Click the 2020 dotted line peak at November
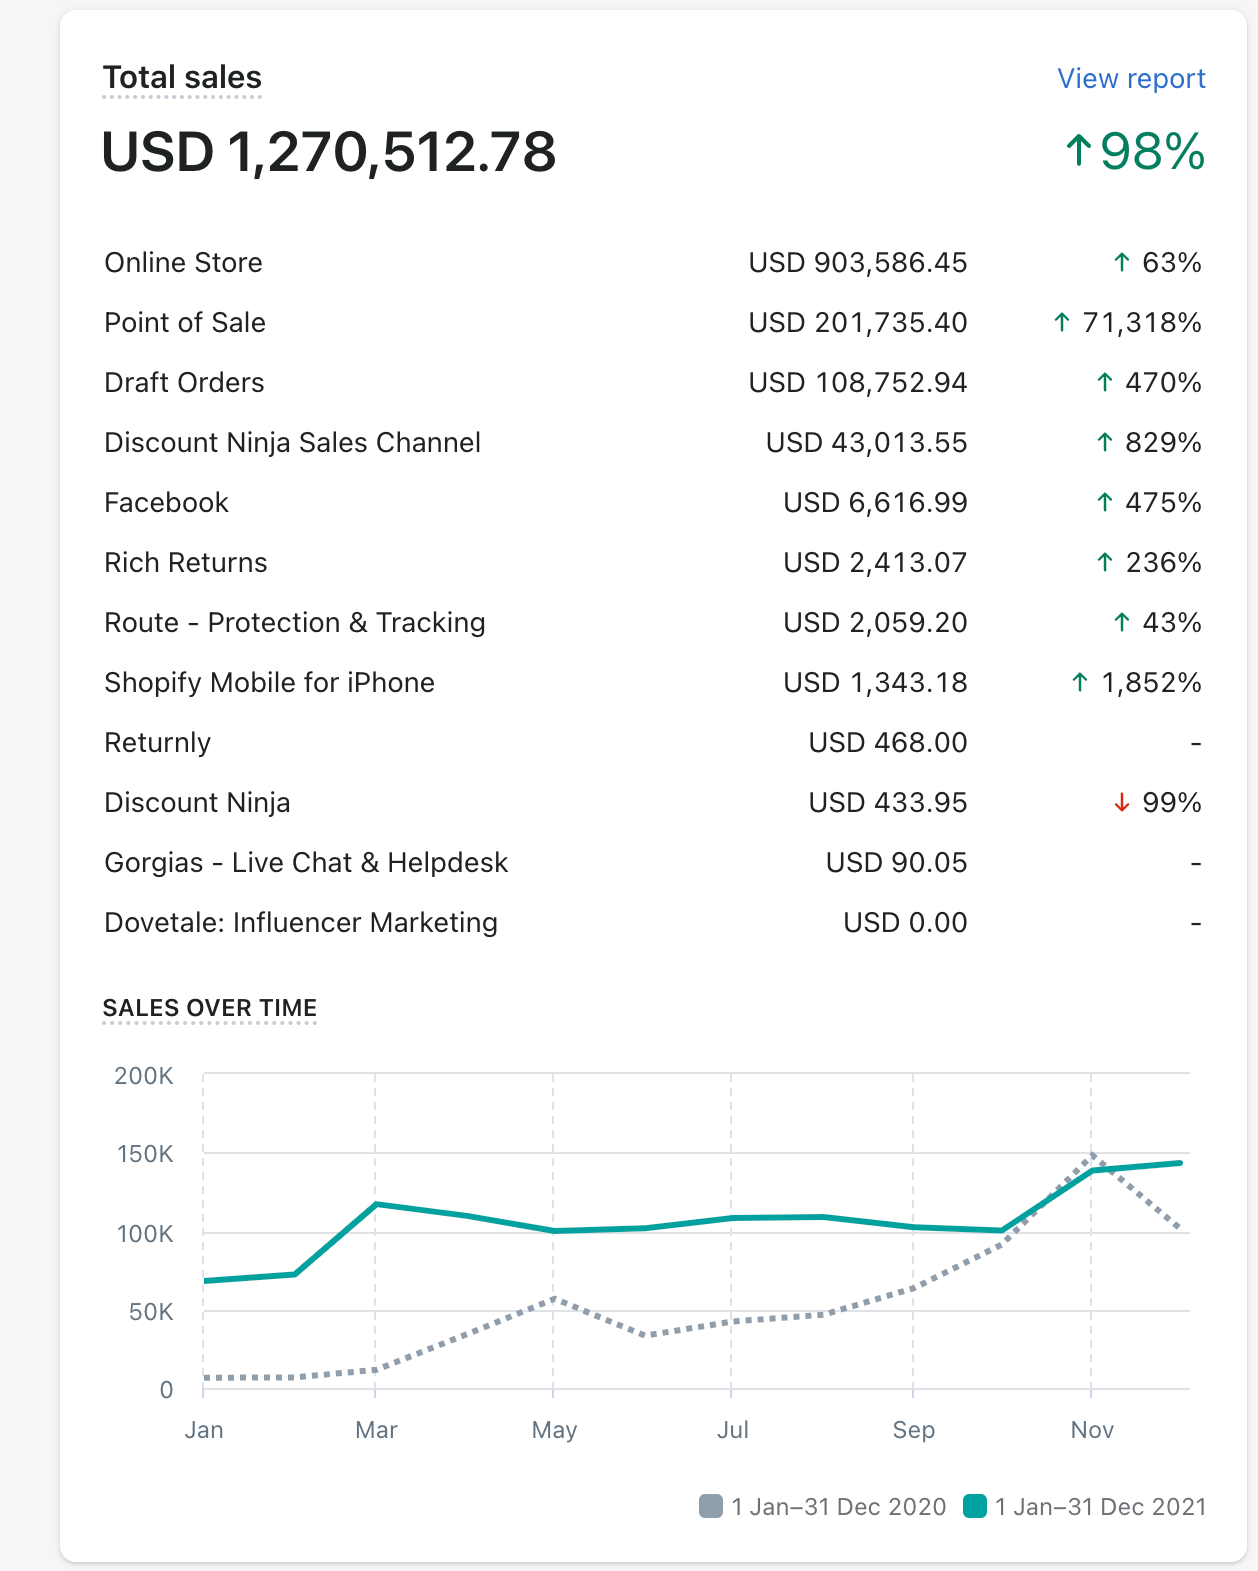Viewport: 1258px width, 1571px height. point(1093,1155)
